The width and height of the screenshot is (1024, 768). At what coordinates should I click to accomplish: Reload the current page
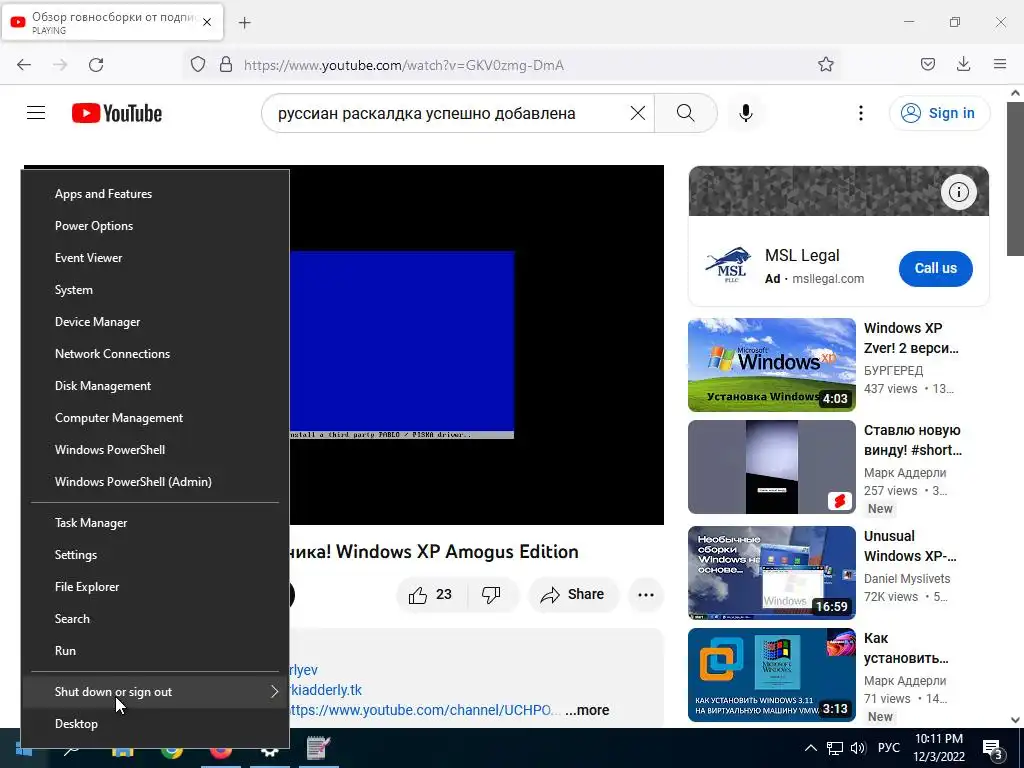click(x=96, y=65)
